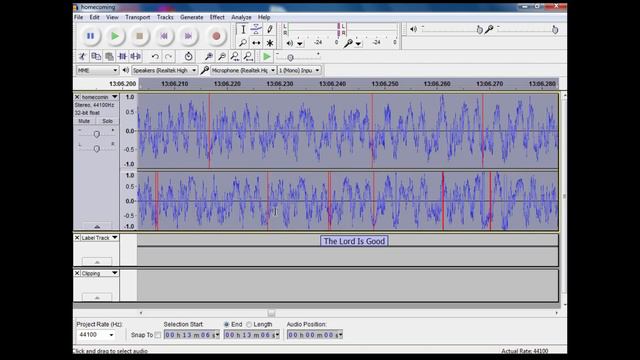The image size is (640, 360).
Task: Open the Tracks menu
Action: point(165,17)
